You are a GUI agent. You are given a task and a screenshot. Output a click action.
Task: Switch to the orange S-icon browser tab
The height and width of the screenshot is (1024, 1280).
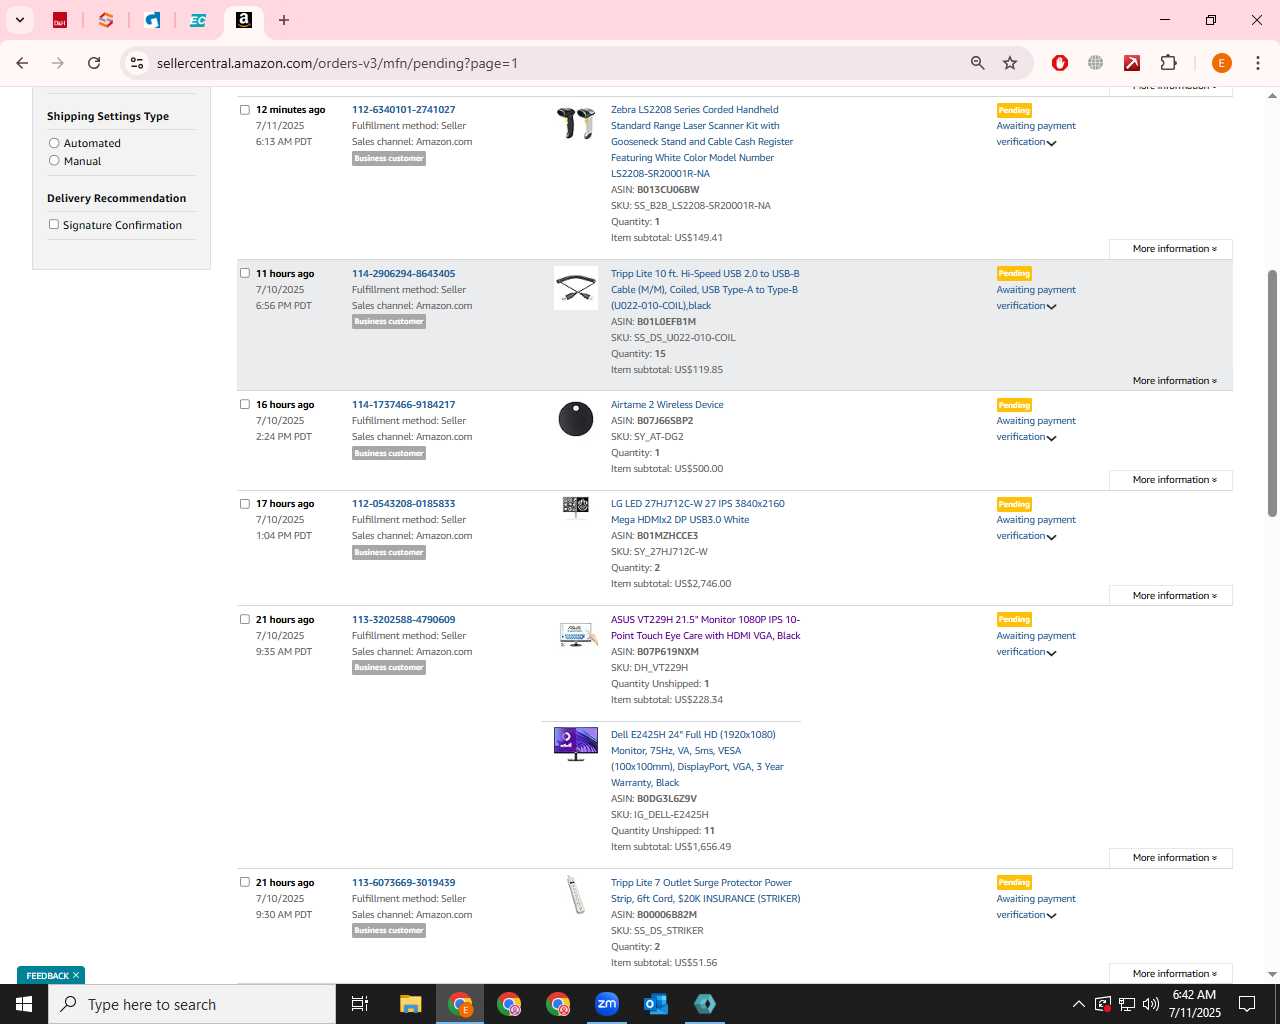(x=106, y=20)
